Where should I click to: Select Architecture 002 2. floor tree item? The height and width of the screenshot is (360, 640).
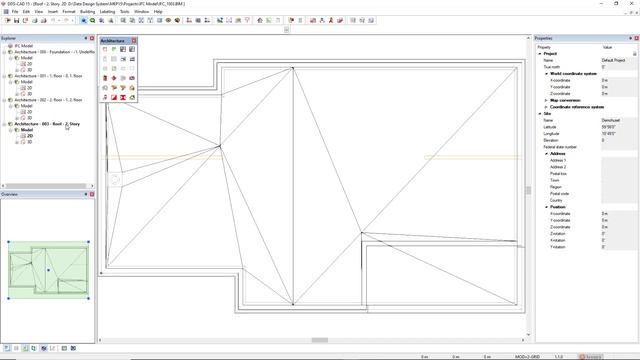[48, 100]
